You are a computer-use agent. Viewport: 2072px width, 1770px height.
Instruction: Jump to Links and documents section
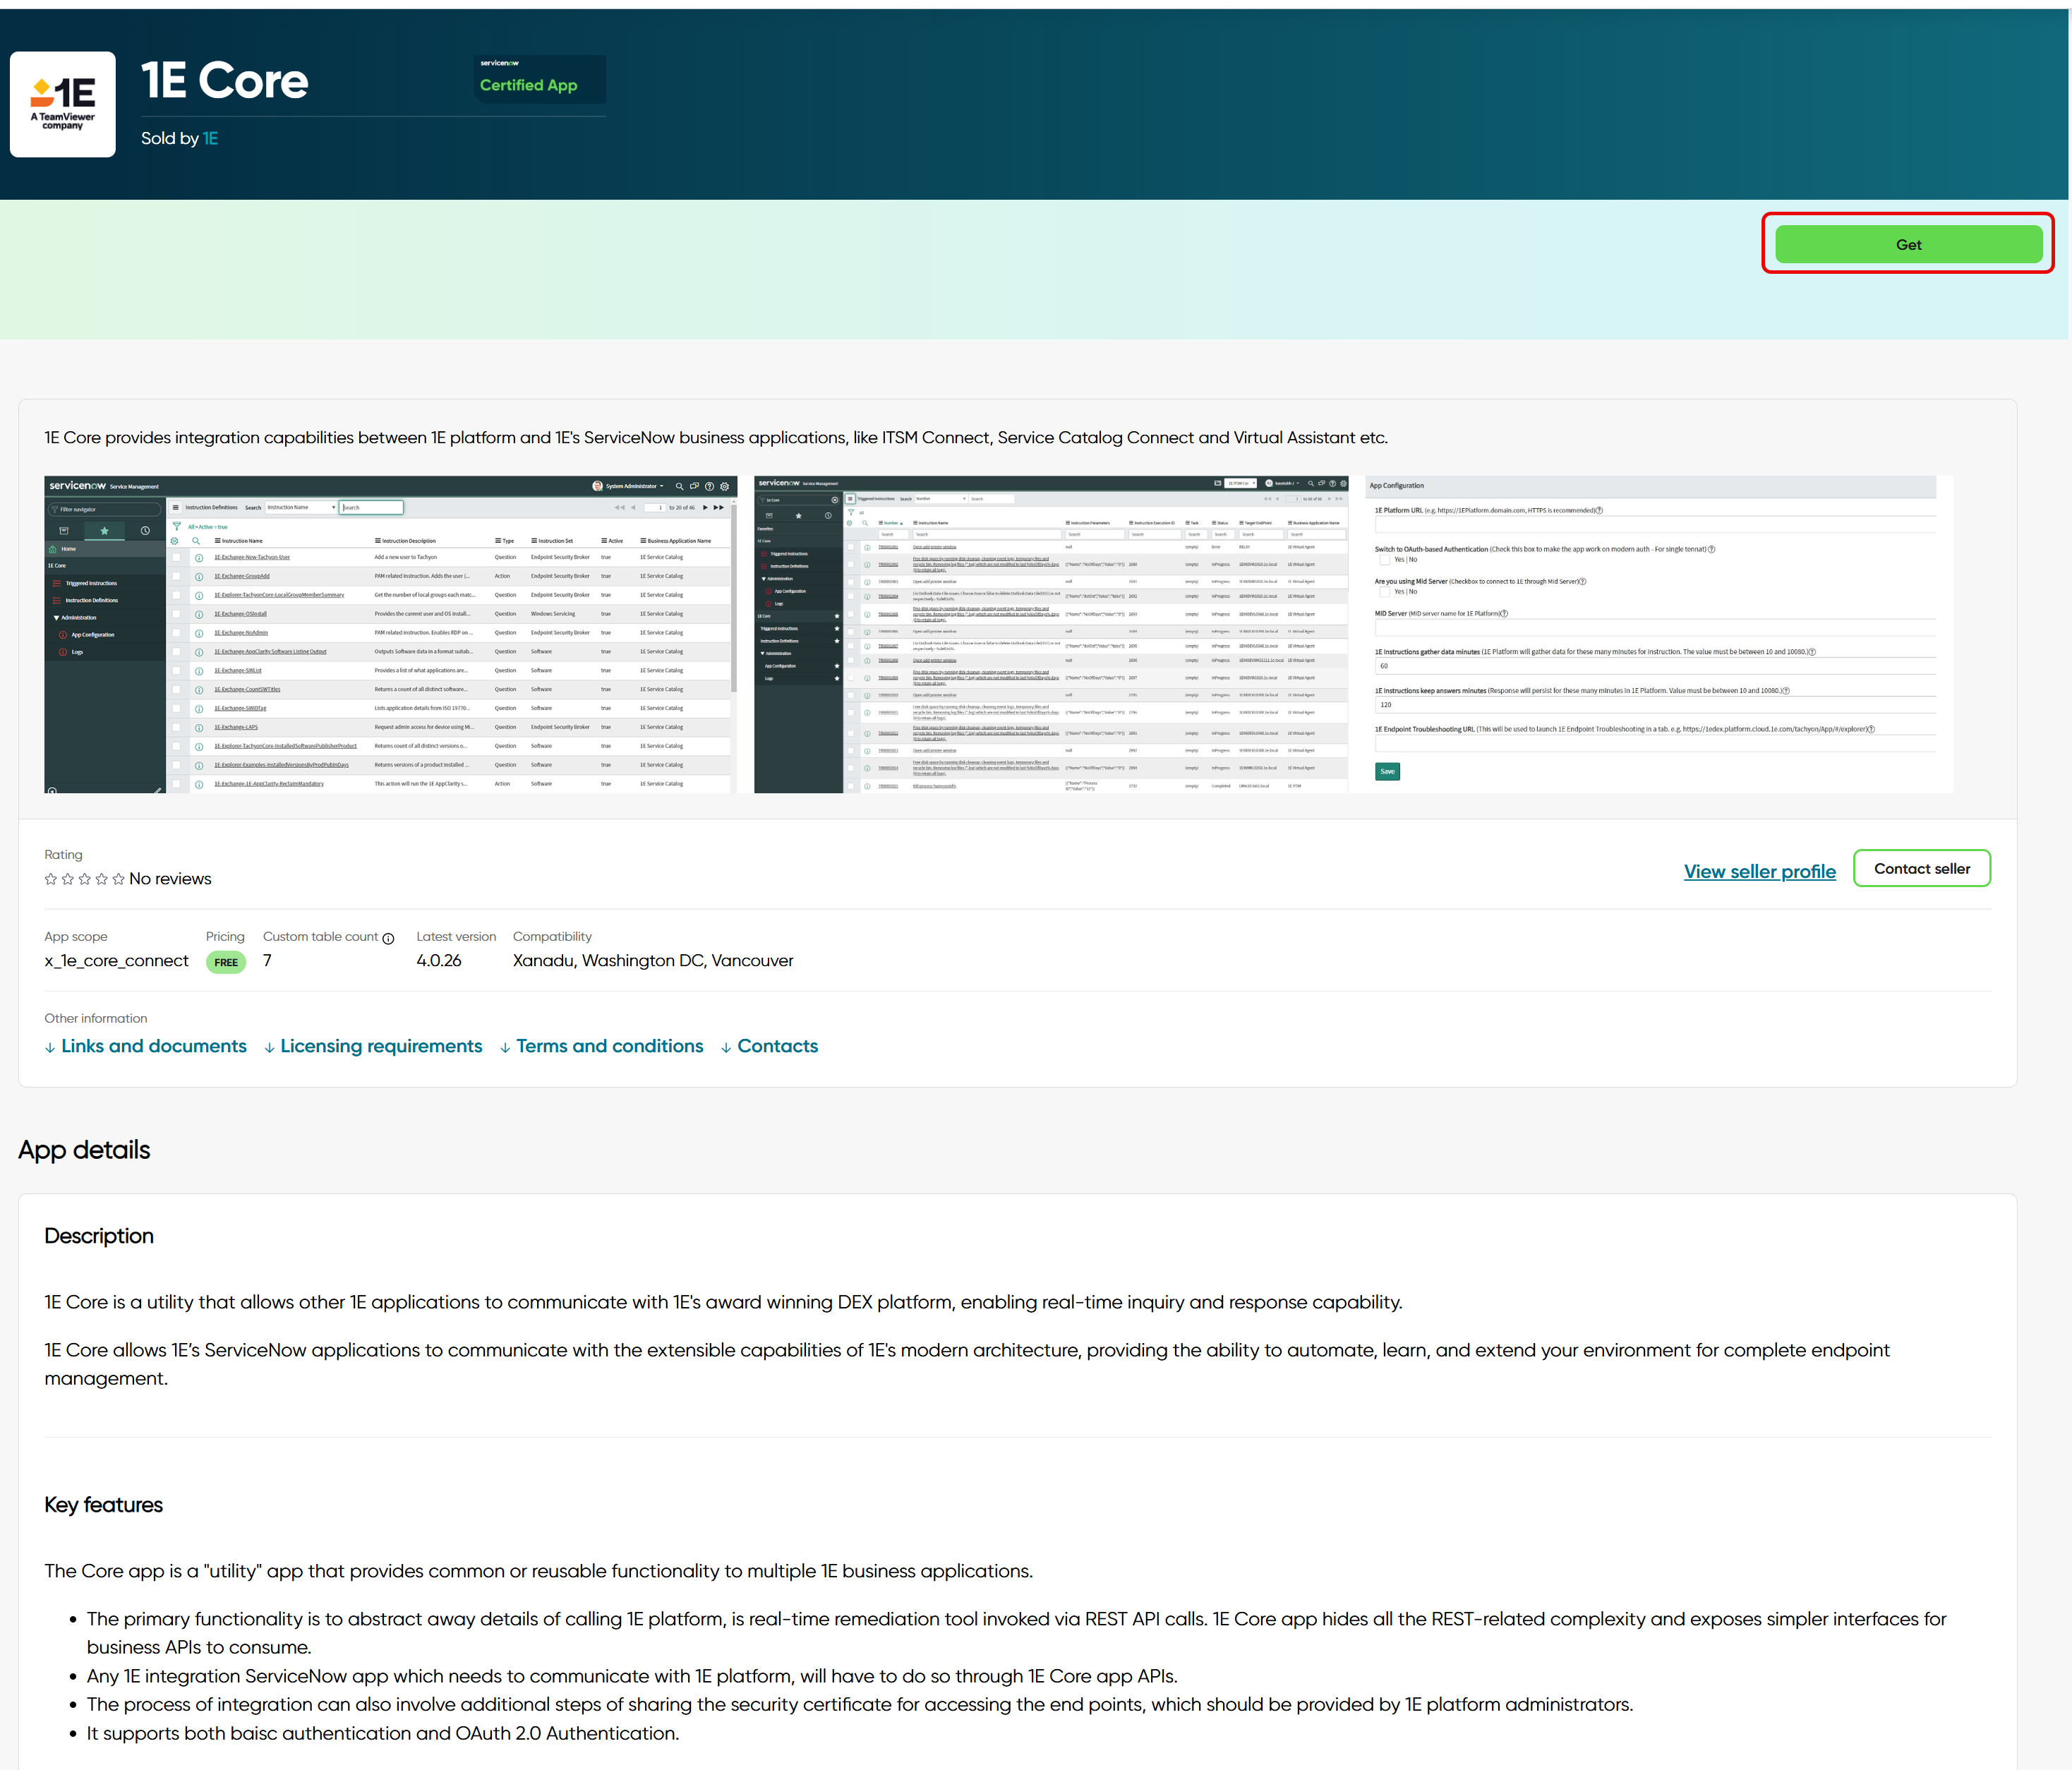point(153,1046)
